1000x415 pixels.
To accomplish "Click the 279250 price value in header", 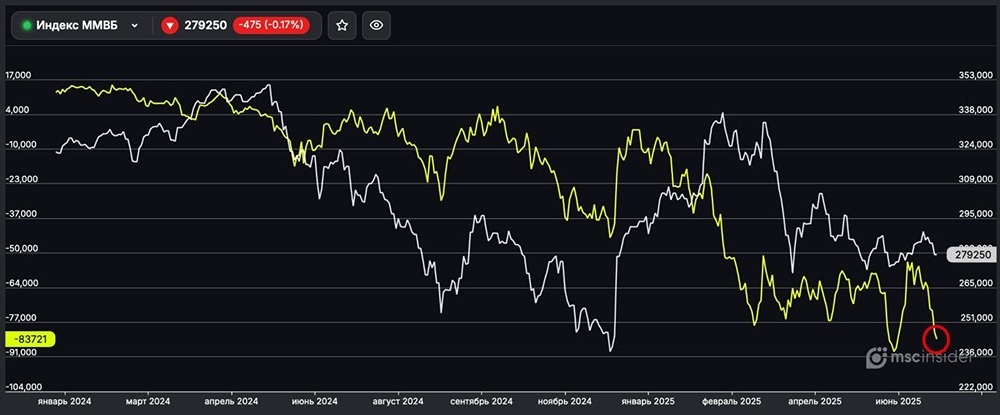I will point(204,25).
